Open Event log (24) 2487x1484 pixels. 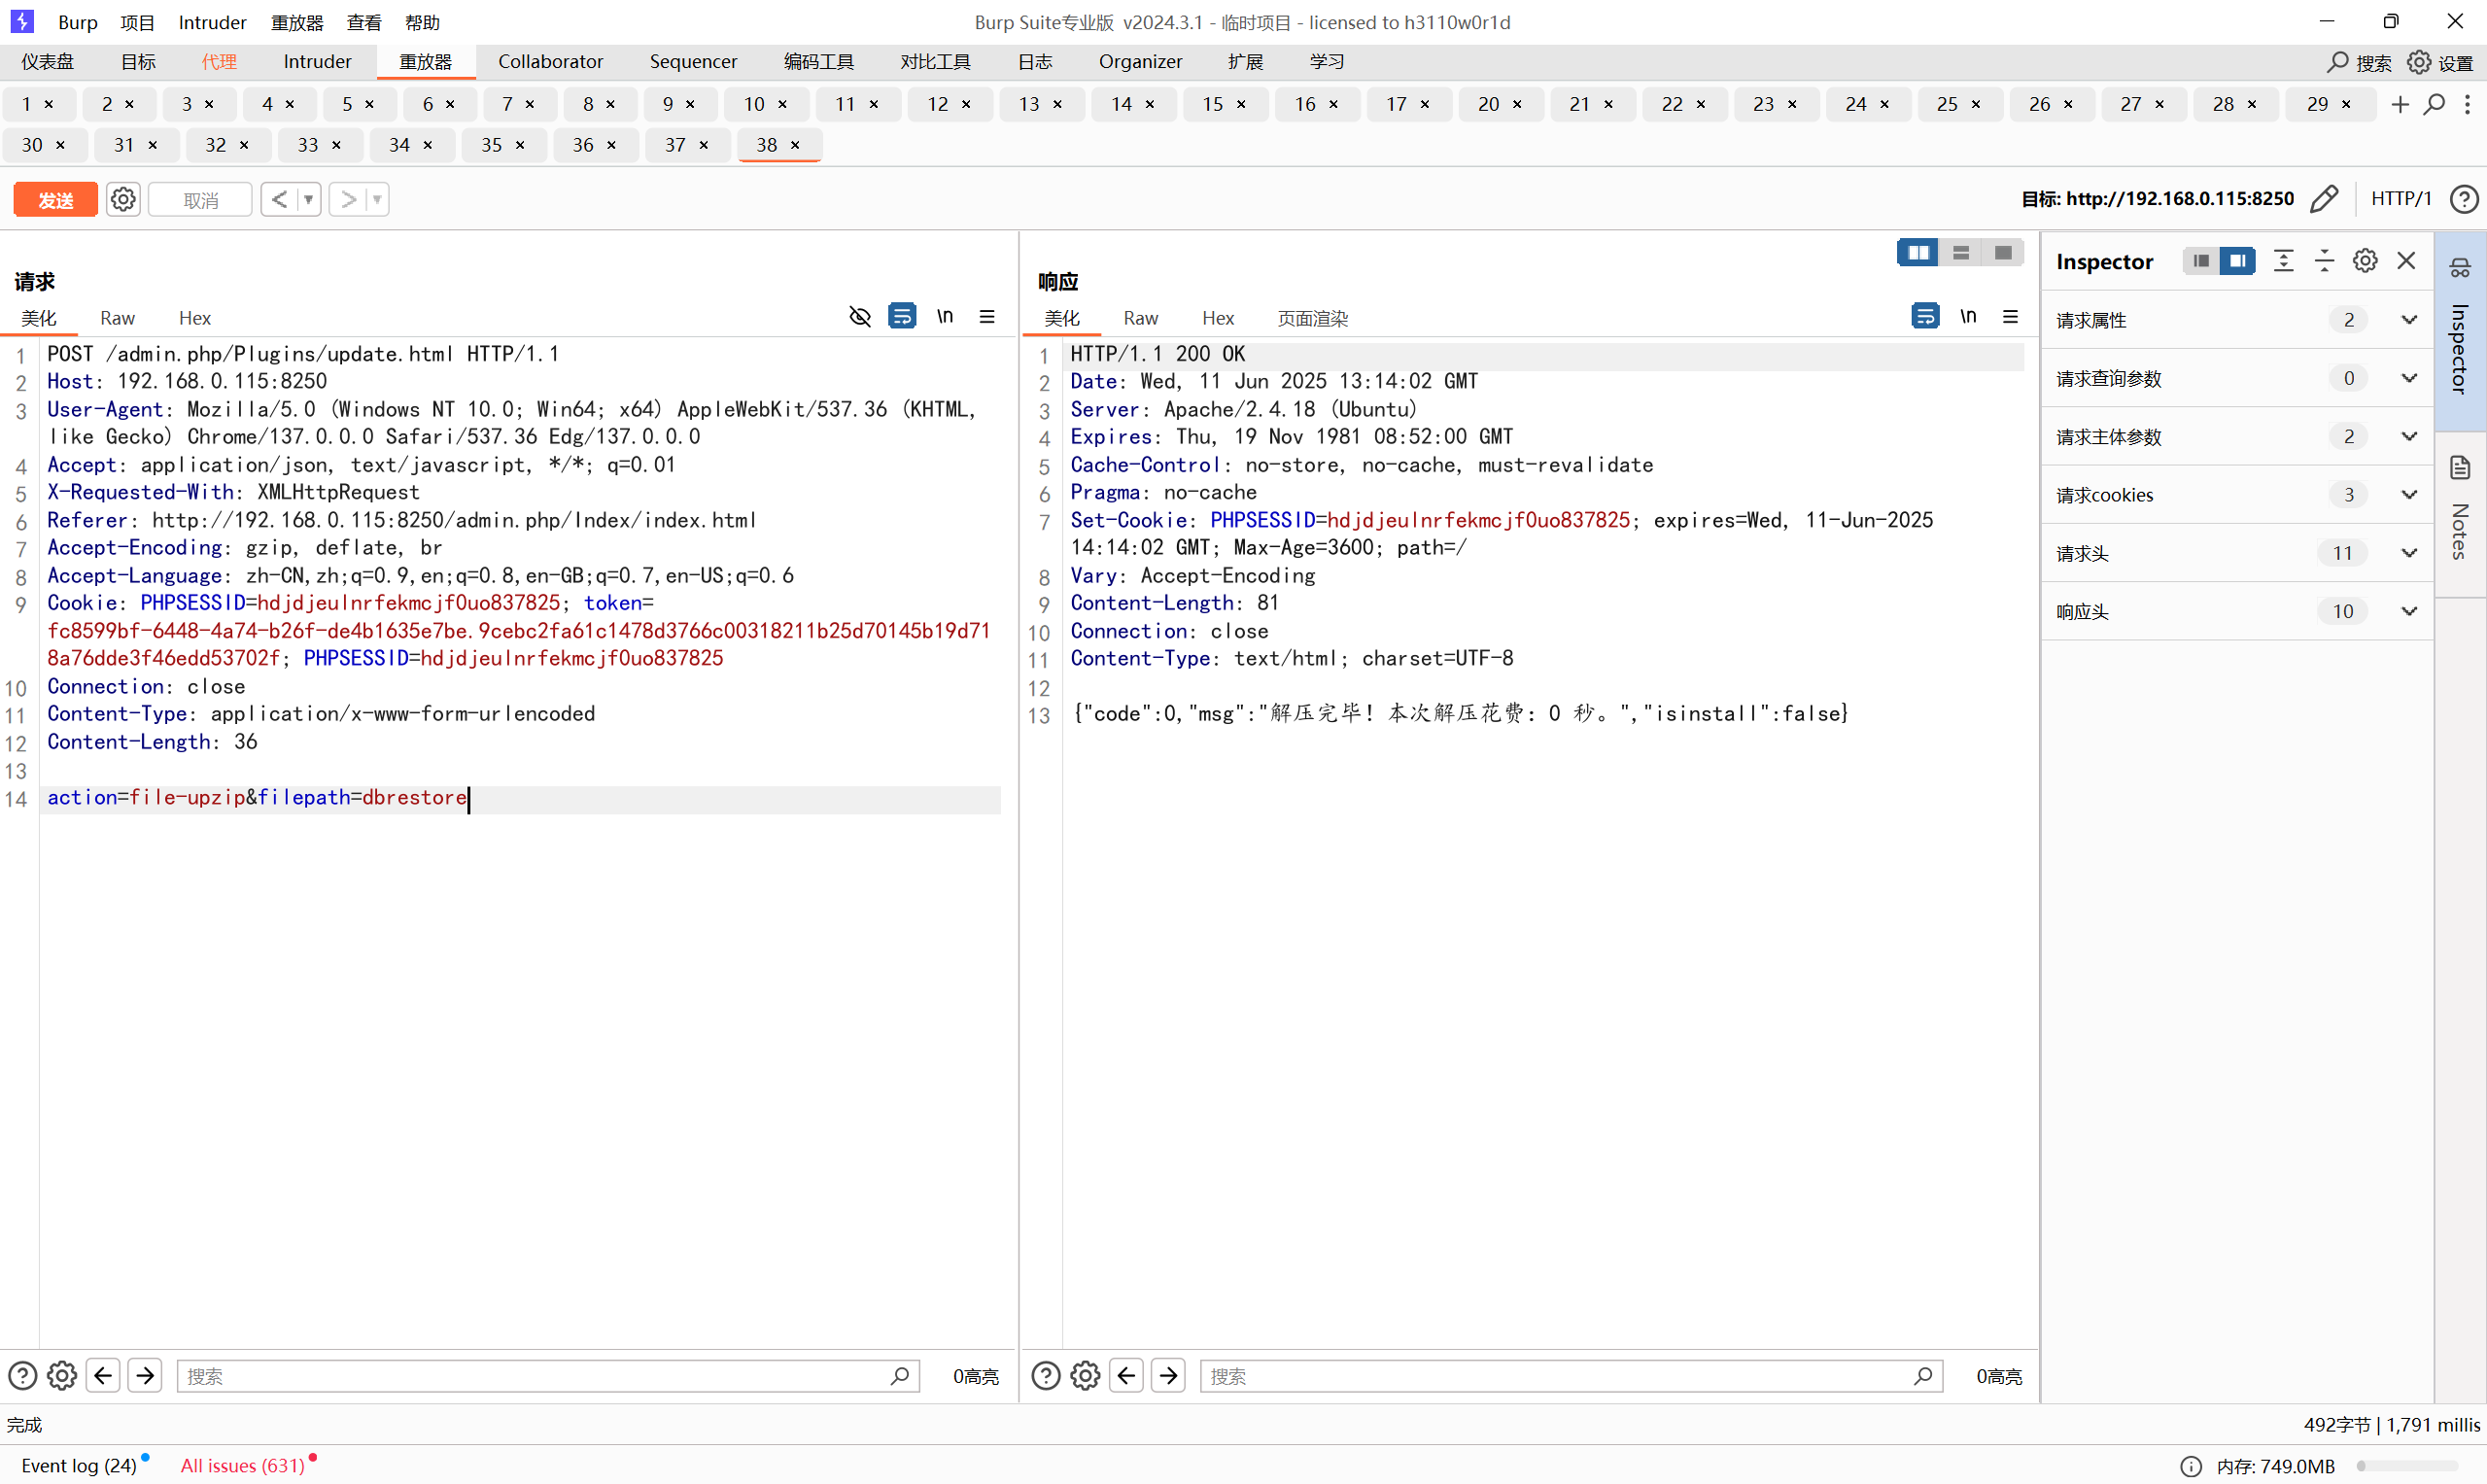coord(80,1465)
